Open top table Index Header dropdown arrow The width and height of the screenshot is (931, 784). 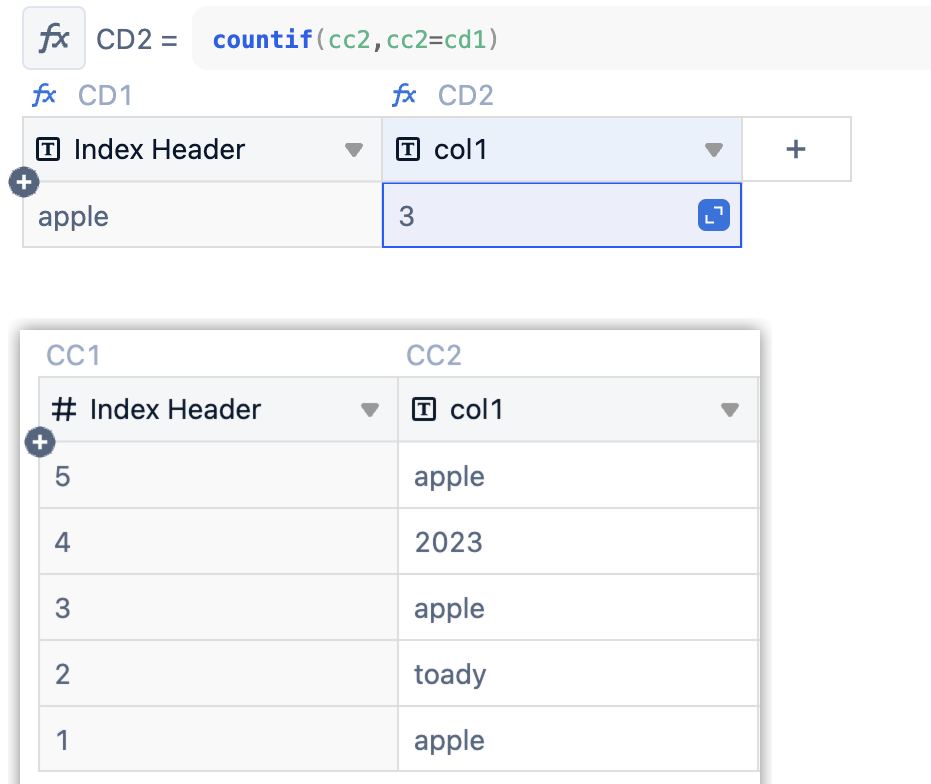[354, 150]
